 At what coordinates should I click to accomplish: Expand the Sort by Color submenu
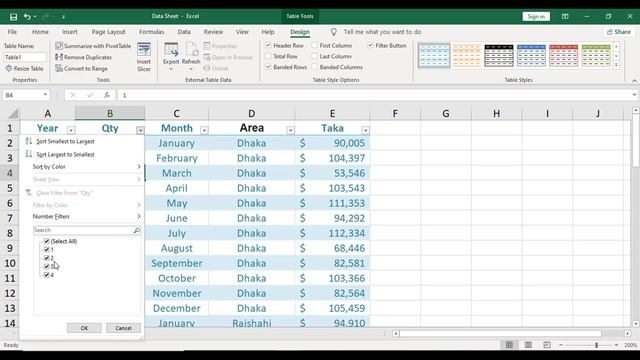tap(139, 167)
